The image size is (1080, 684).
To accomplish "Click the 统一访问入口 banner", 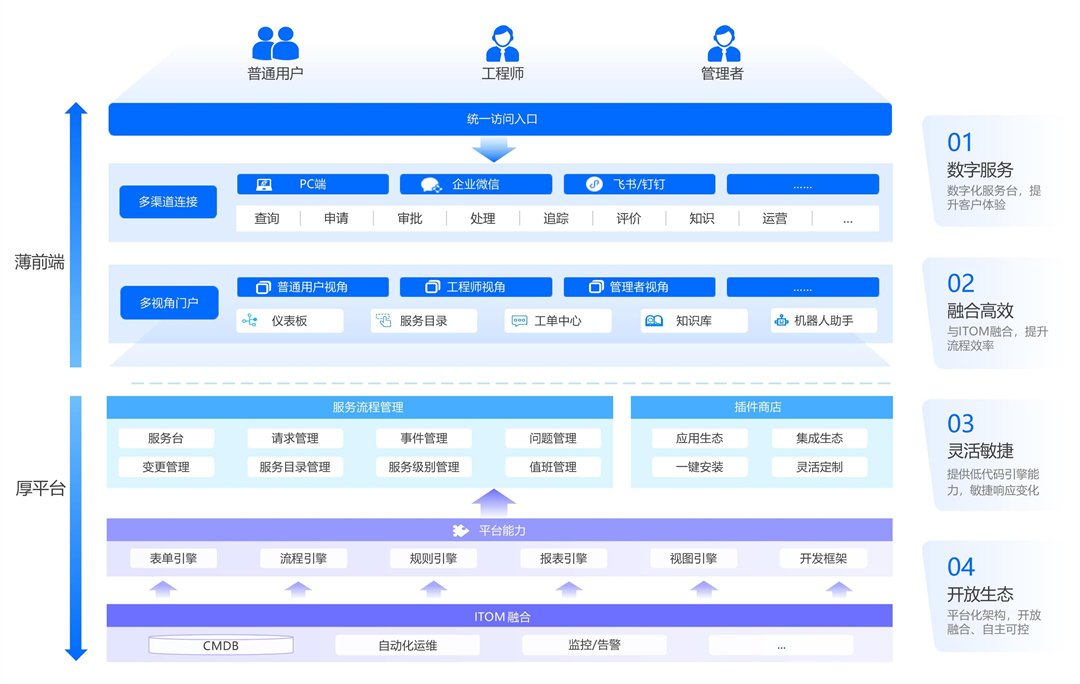I will click(500, 119).
